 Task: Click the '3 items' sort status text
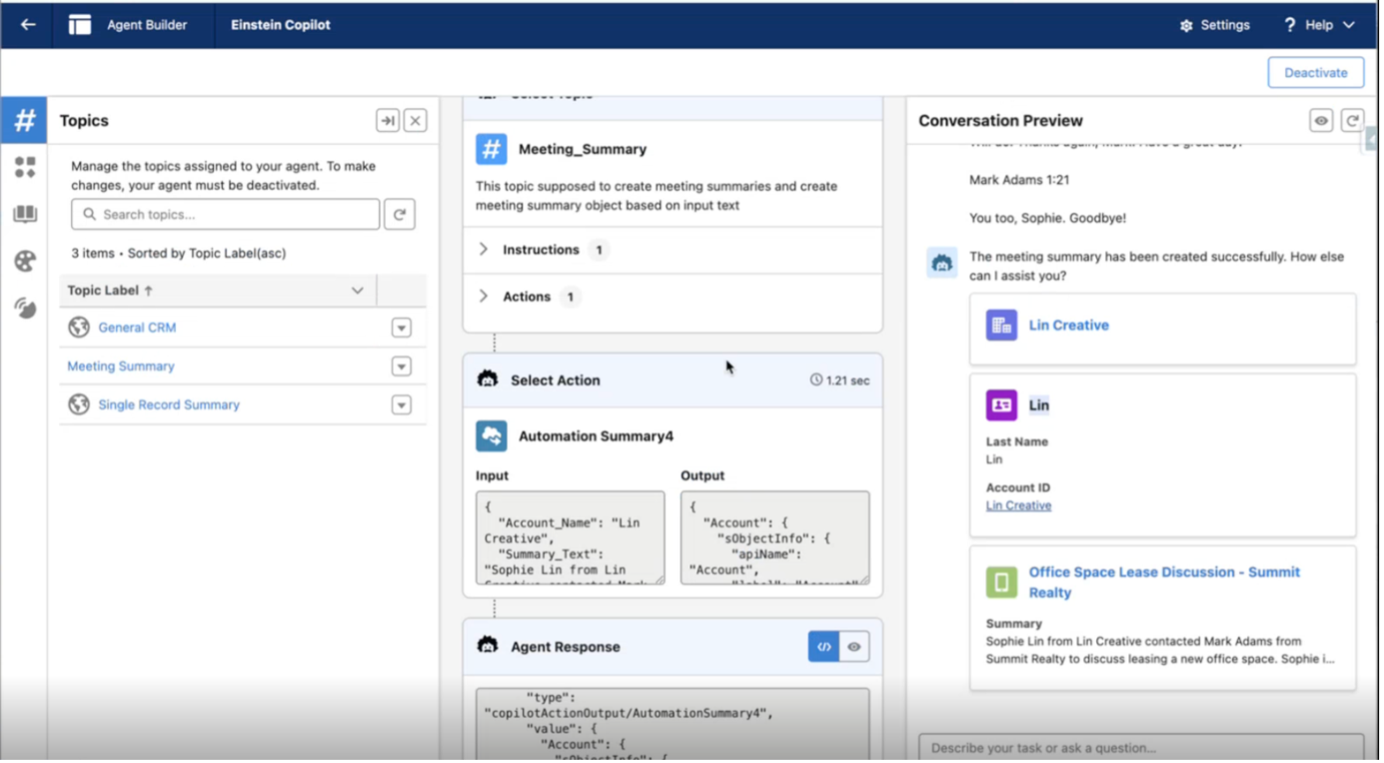179,254
